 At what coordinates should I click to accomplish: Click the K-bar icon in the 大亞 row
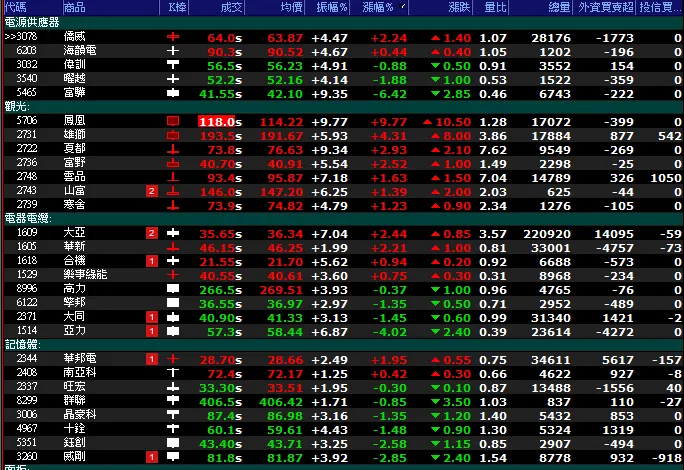pyautogui.click(x=173, y=233)
